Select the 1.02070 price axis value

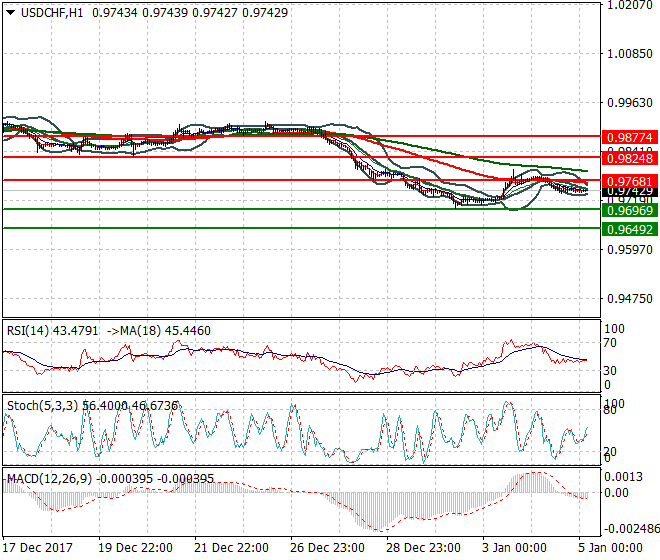pos(630,5)
